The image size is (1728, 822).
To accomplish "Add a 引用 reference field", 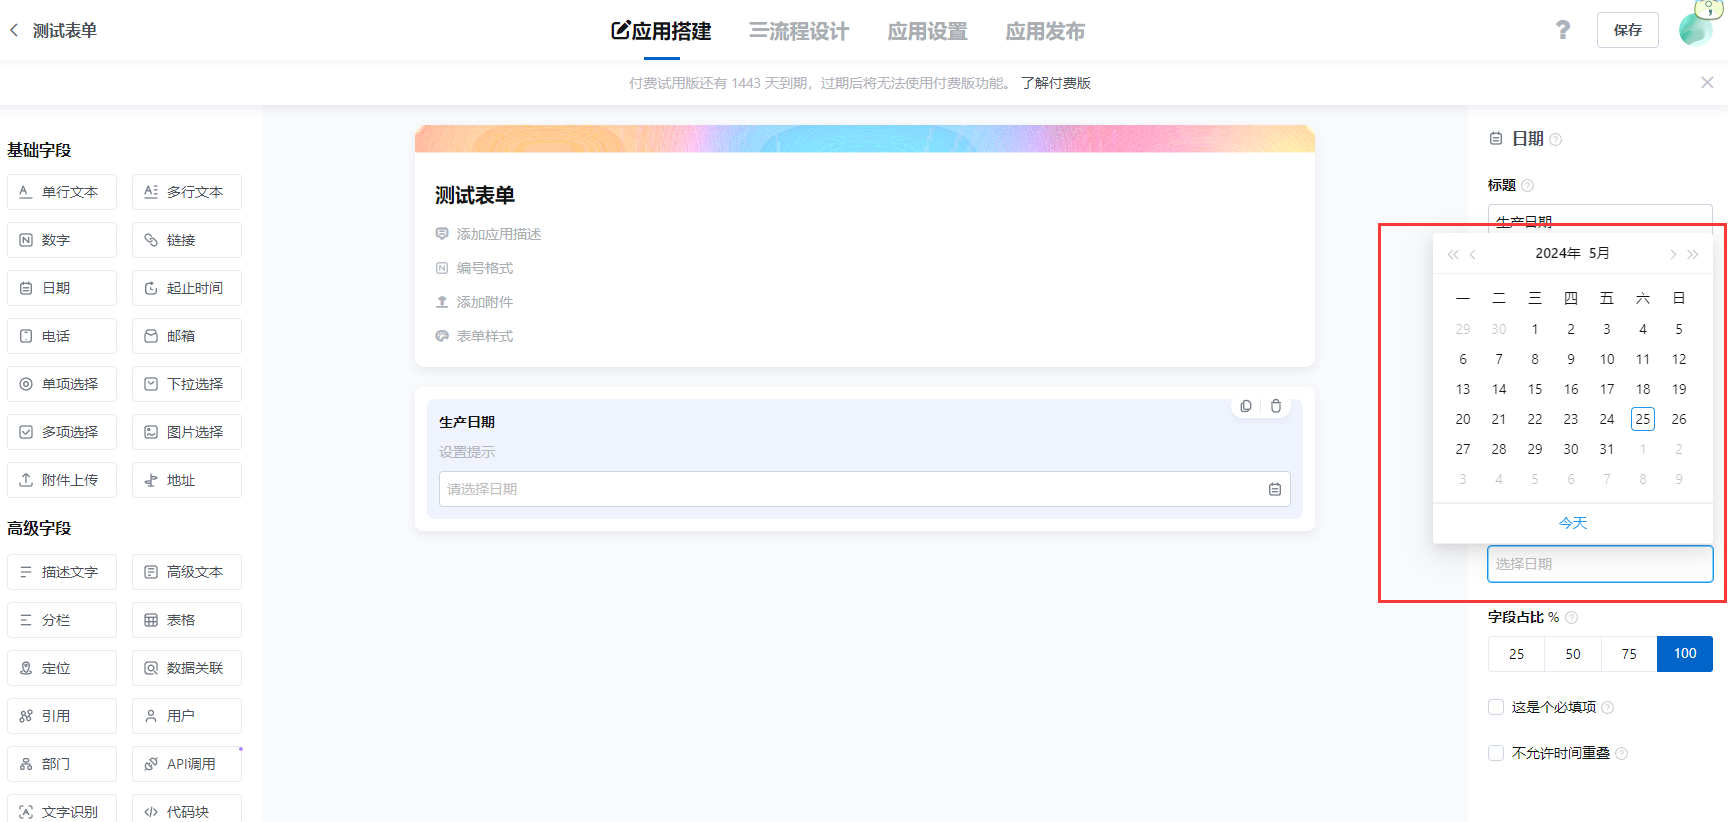I will pos(62,716).
